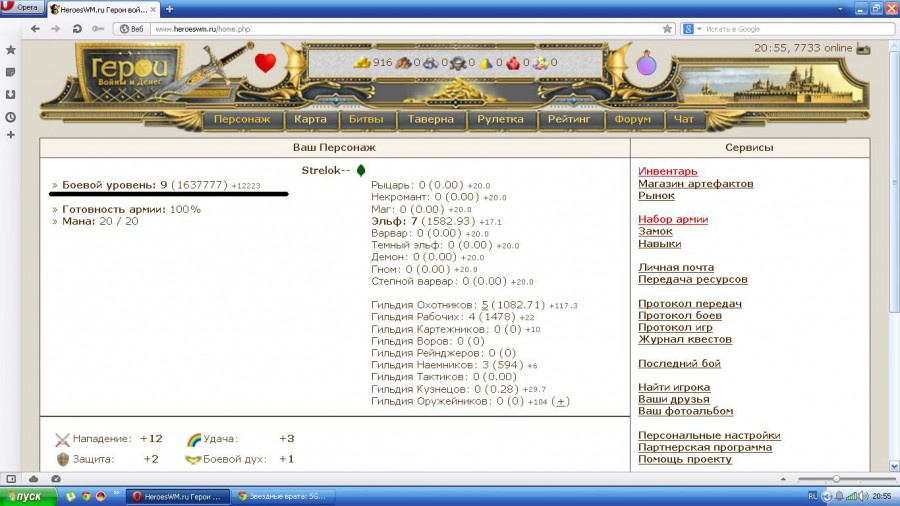Click the green elf faction leaf icon

(361, 170)
